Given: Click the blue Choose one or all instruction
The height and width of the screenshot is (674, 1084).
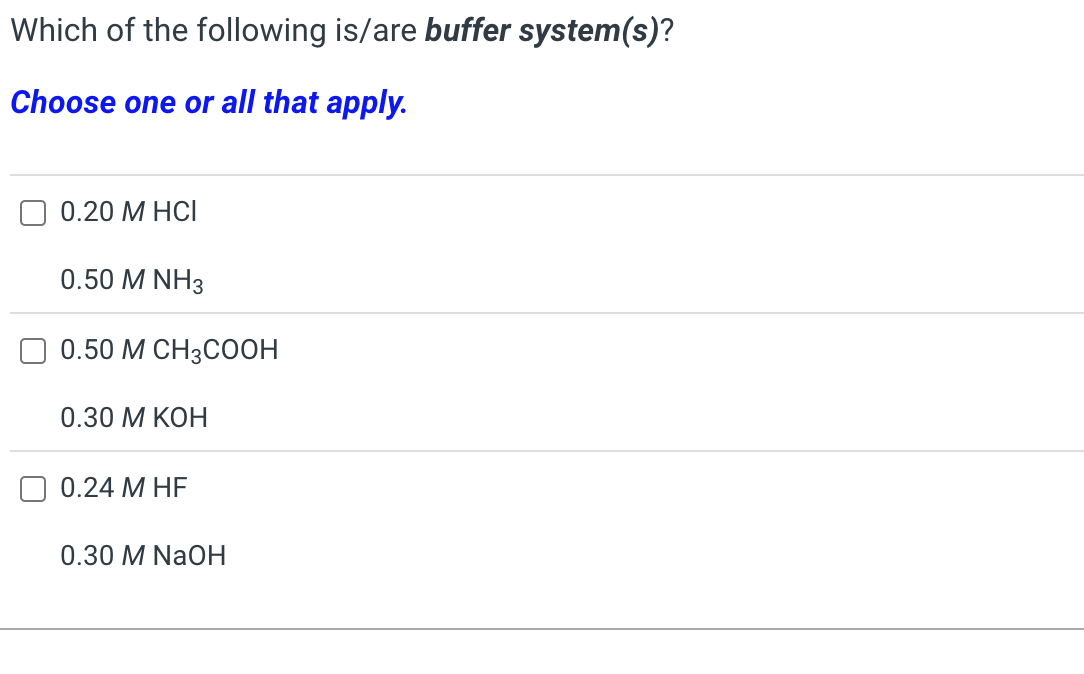Looking at the screenshot, I should [x=208, y=102].
